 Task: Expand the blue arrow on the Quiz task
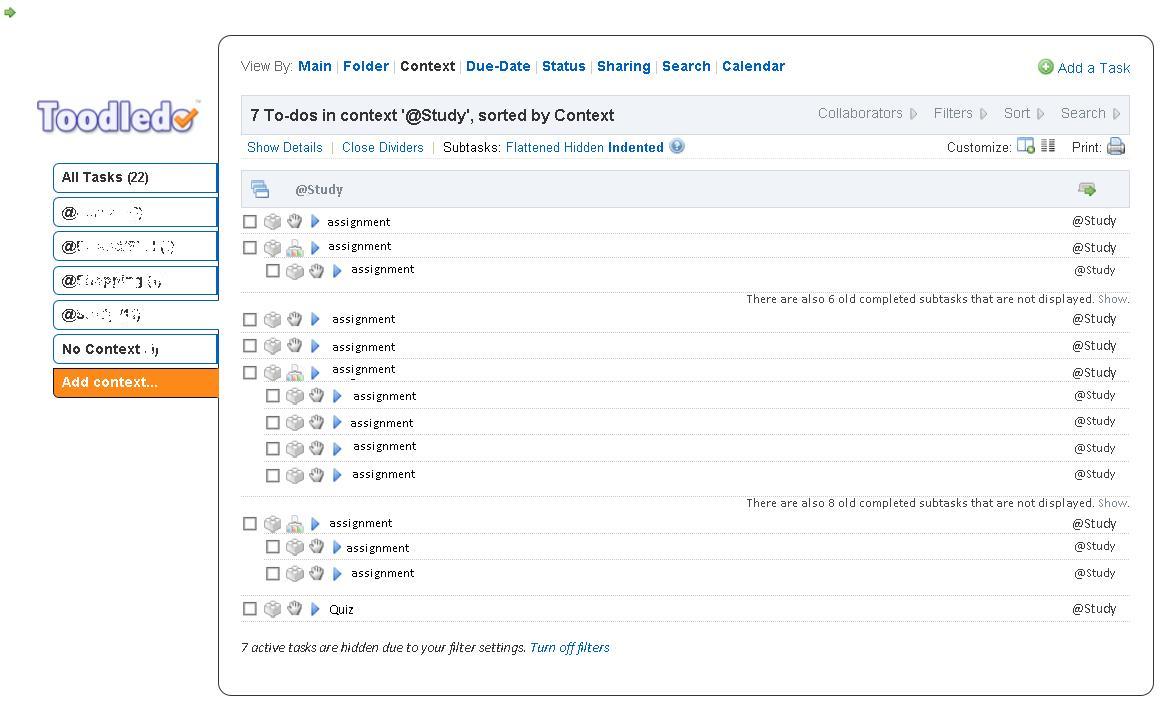coord(315,609)
